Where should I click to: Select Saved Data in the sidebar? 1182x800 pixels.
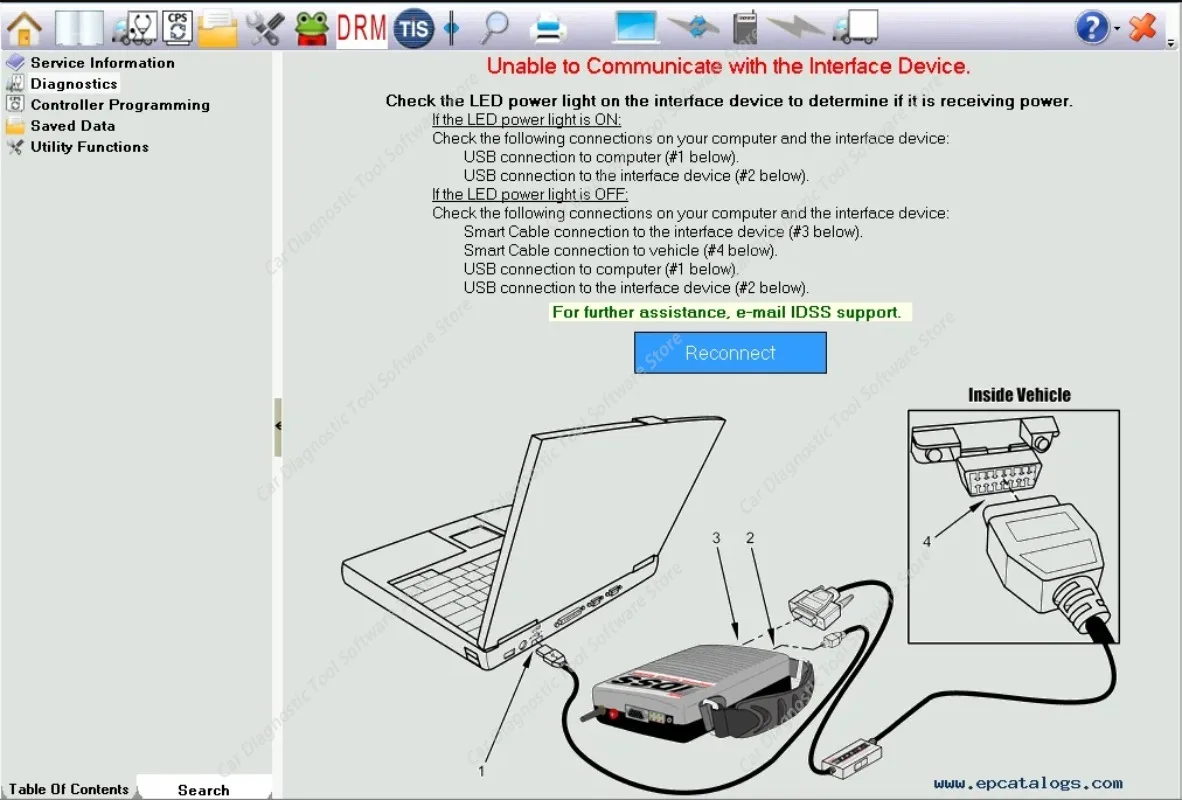pos(72,126)
